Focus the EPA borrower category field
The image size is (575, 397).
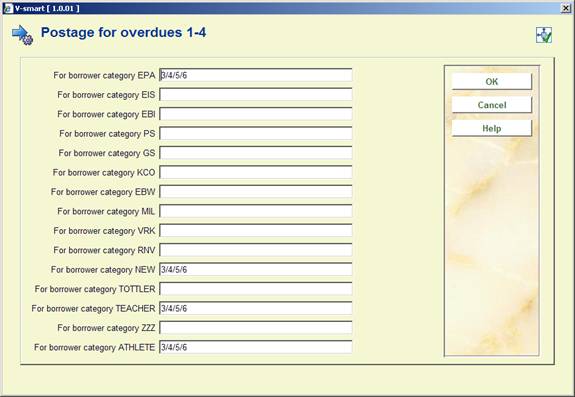pos(256,75)
